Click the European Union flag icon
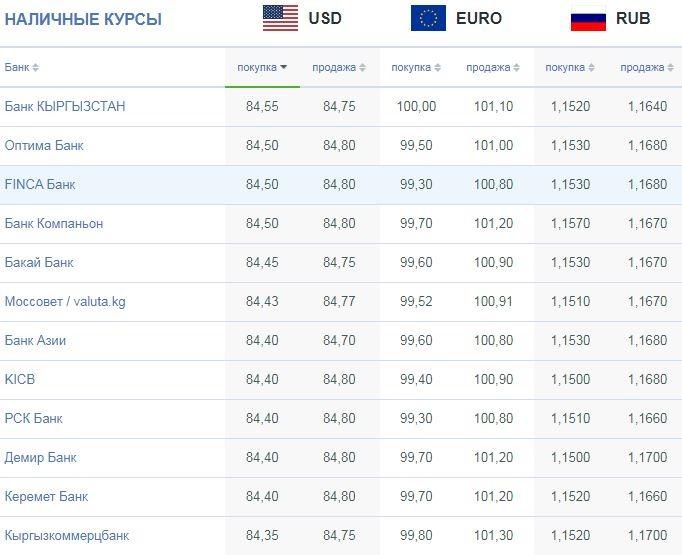 pos(428,18)
